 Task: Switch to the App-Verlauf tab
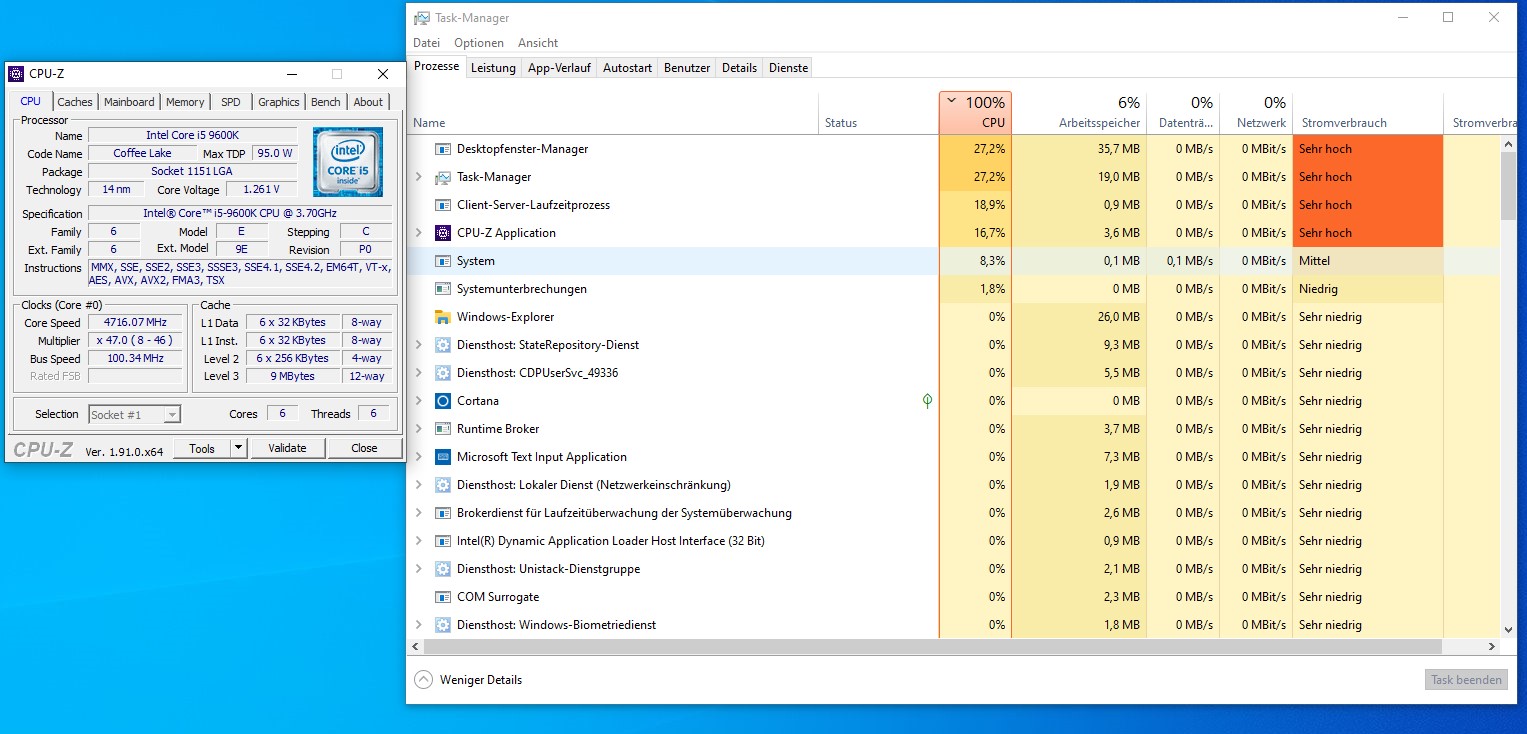tap(559, 68)
